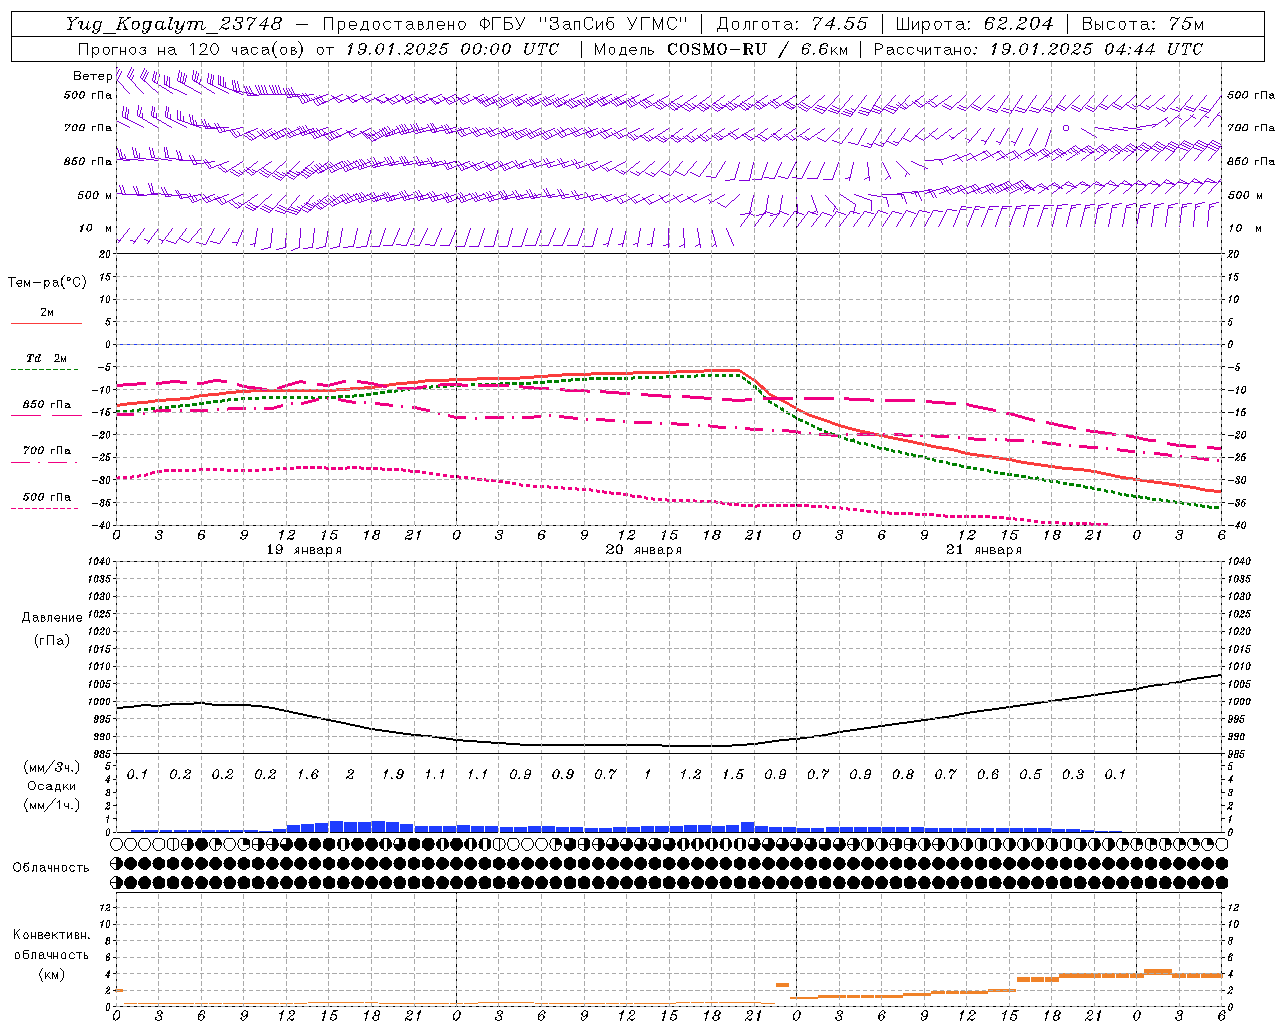
Task: Click the 3-hour precipitation value '0.5'
Action: click(1030, 774)
